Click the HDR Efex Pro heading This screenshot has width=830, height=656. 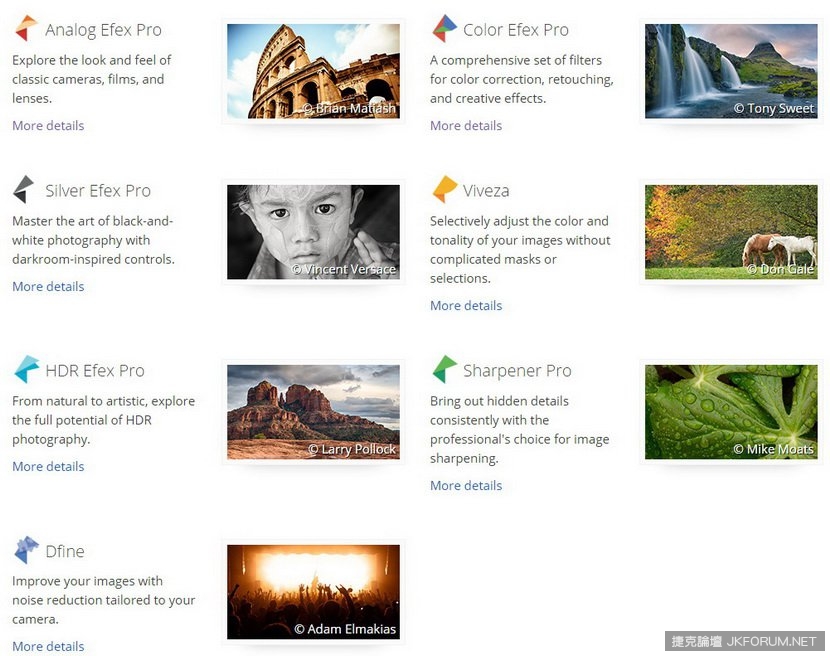tap(95, 371)
